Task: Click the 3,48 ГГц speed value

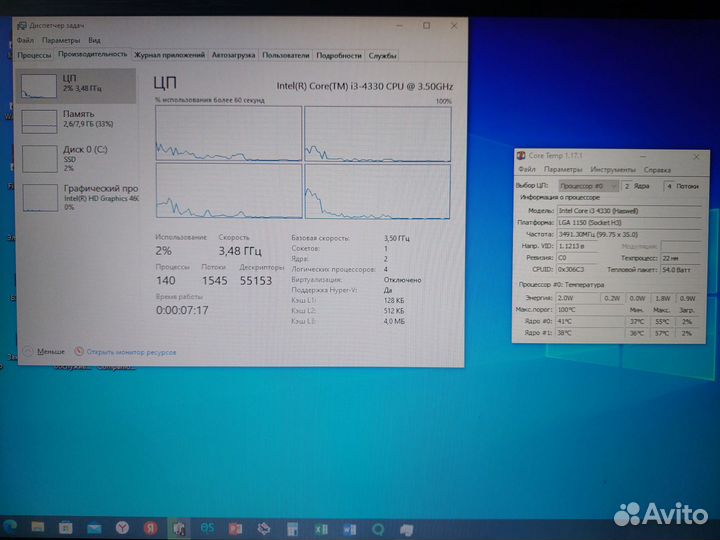Action: pos(240,251)
